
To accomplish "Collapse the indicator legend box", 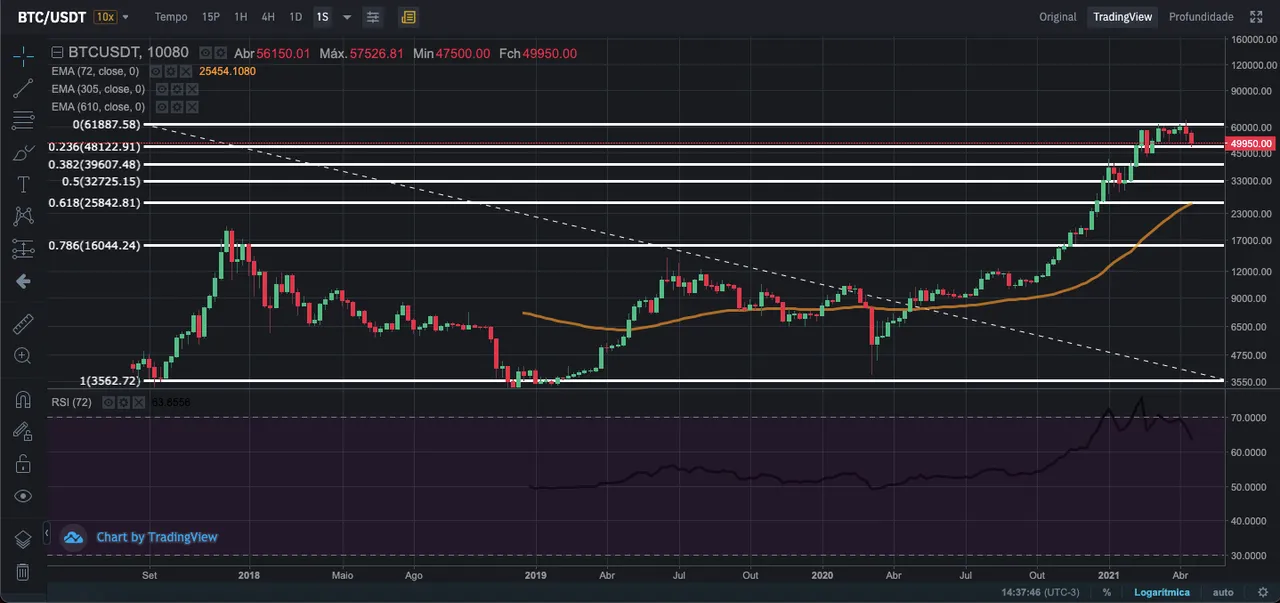I will (x=57, y=53).
